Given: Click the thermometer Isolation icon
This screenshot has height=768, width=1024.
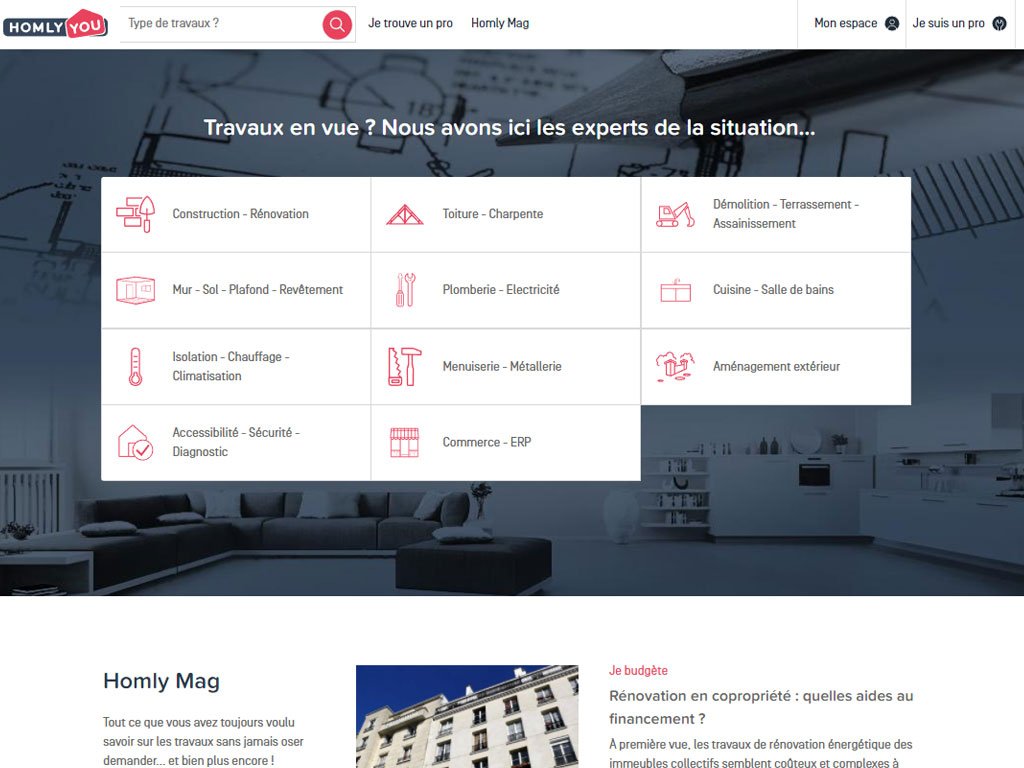Looking at the screenshot, I should (x=135, y=366).
